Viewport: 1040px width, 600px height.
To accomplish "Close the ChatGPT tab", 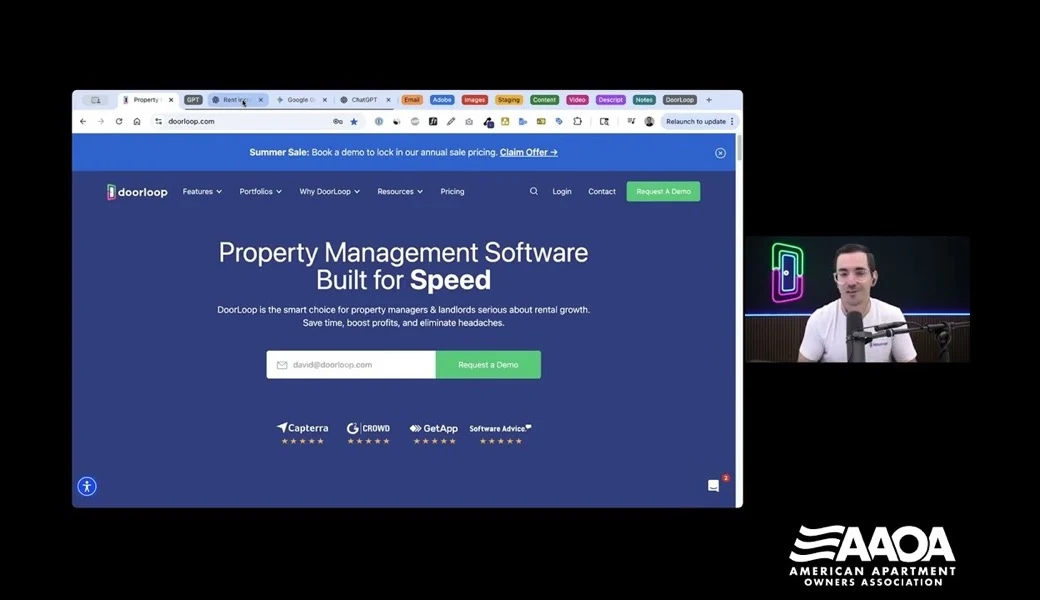I will pyautogui.click(x=388, y=100).
